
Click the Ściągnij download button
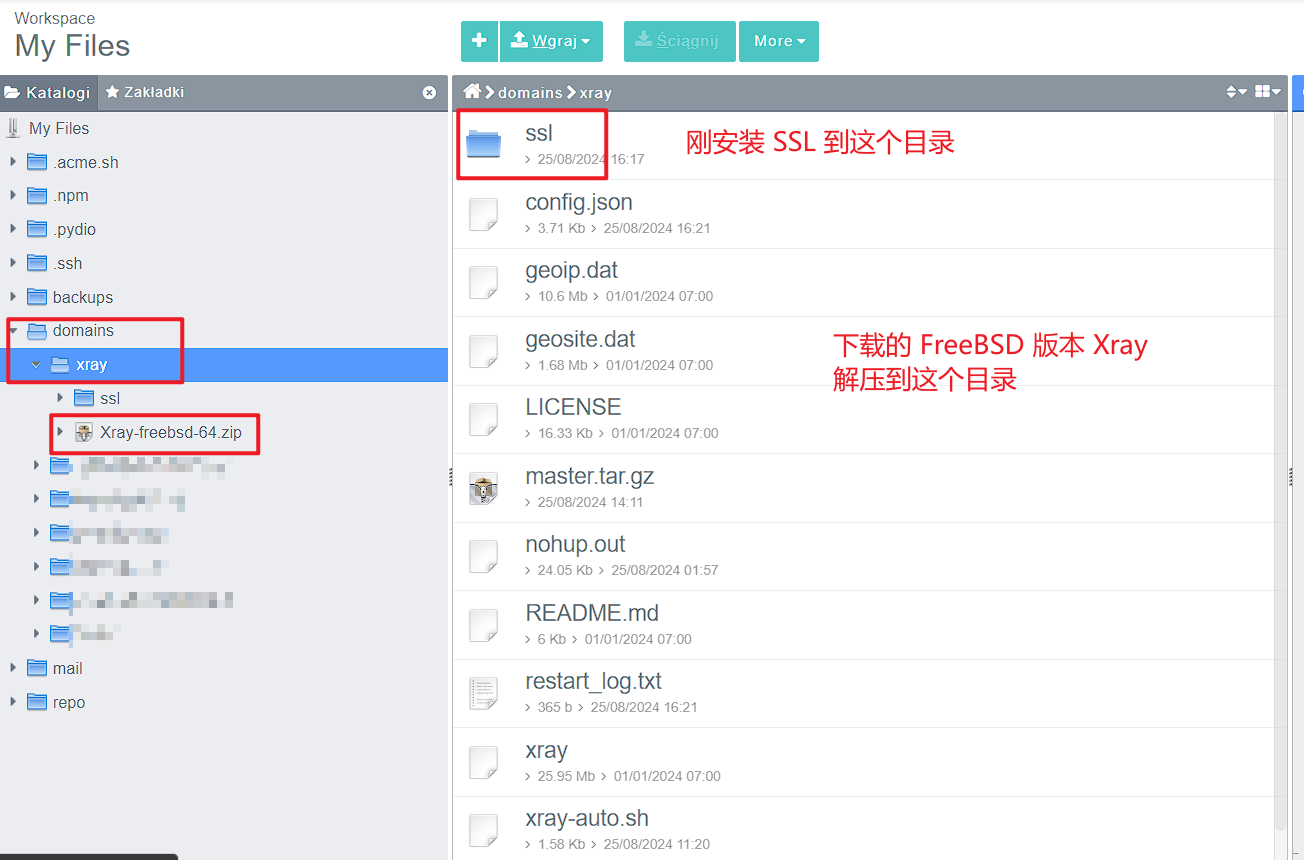[679, 41]
